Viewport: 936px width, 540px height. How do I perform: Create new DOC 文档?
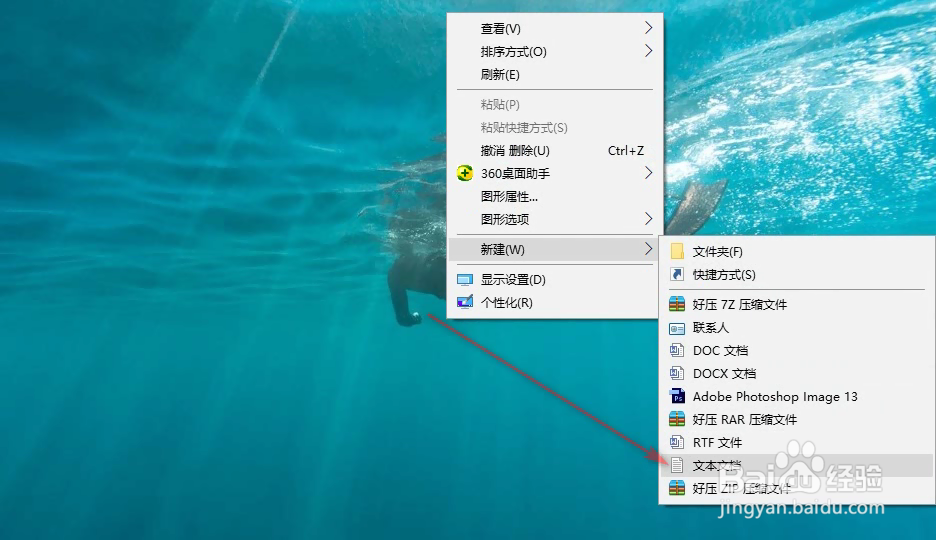coord(797,350)
